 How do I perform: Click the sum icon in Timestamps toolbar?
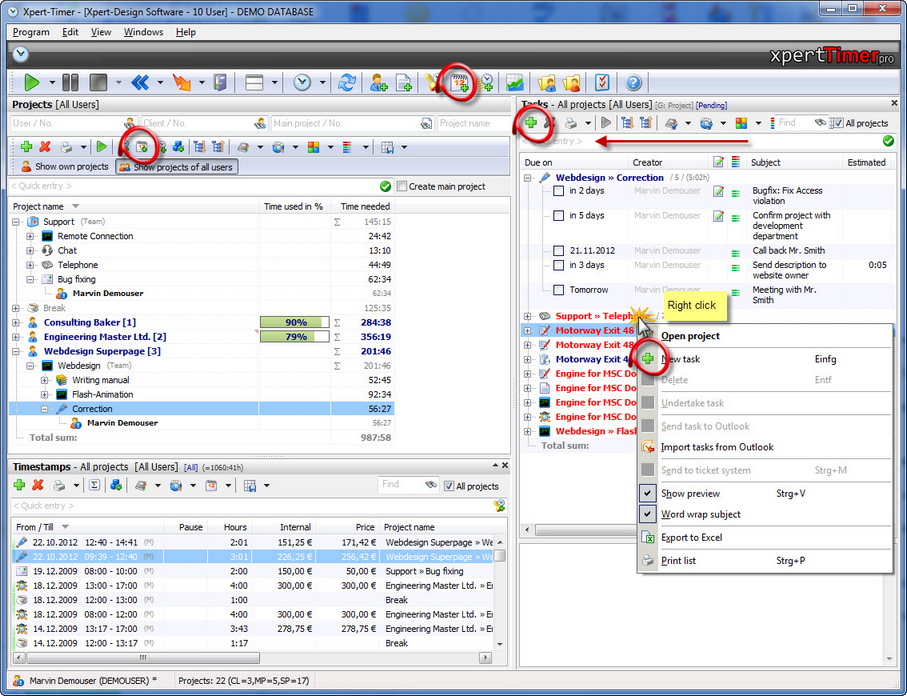[94, 485]
